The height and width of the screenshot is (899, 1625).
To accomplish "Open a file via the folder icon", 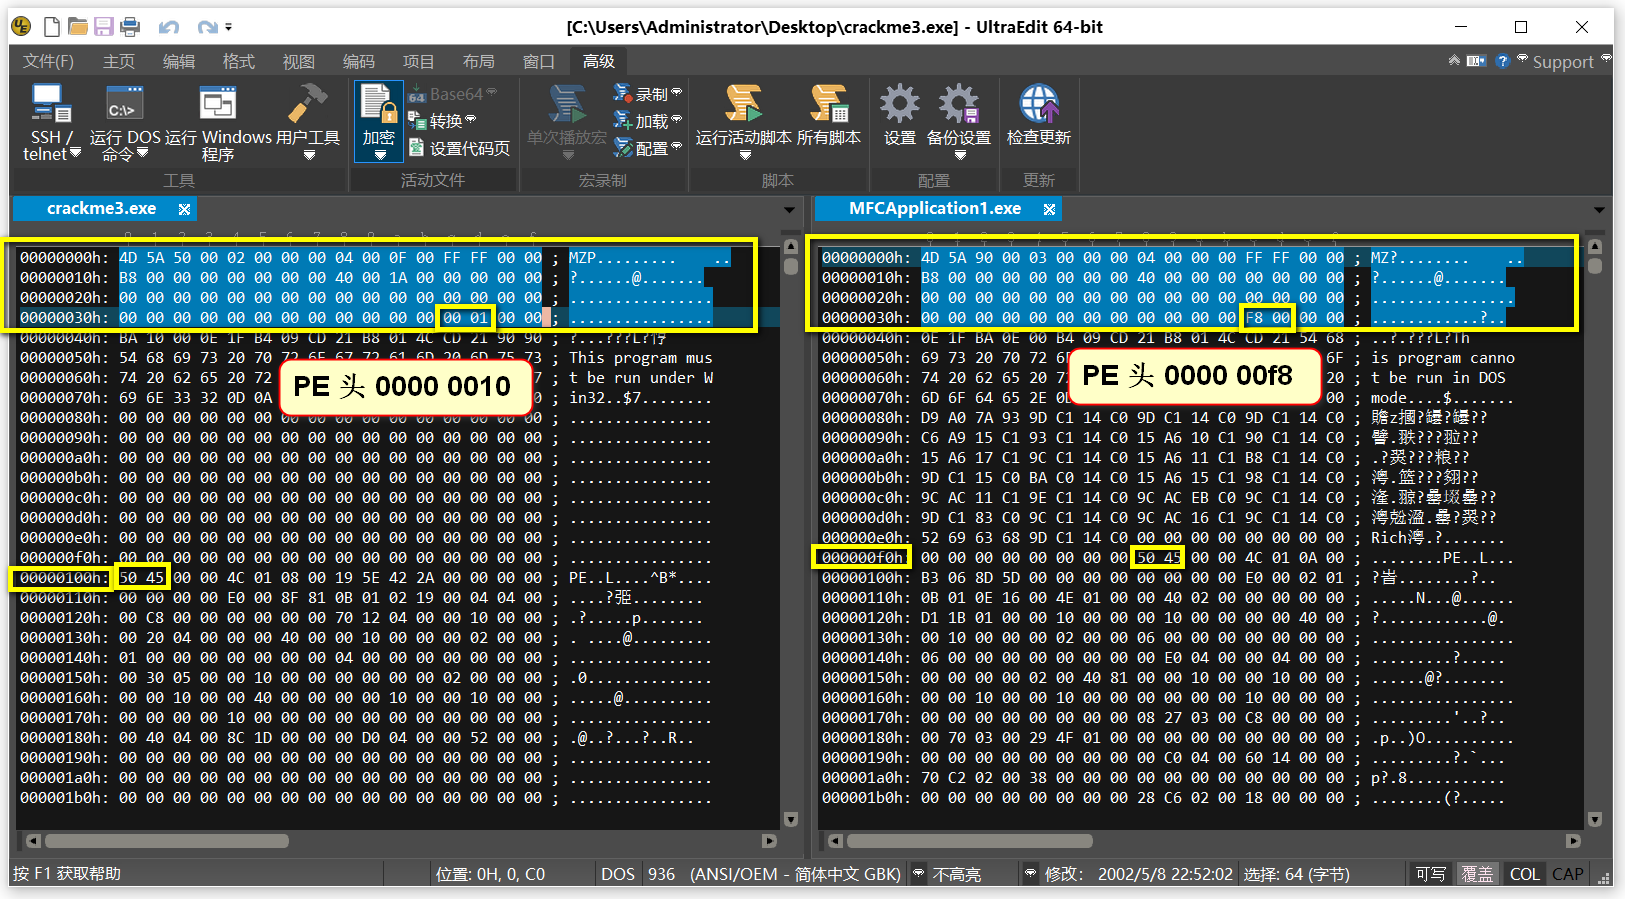I will [x=77, y=27].
